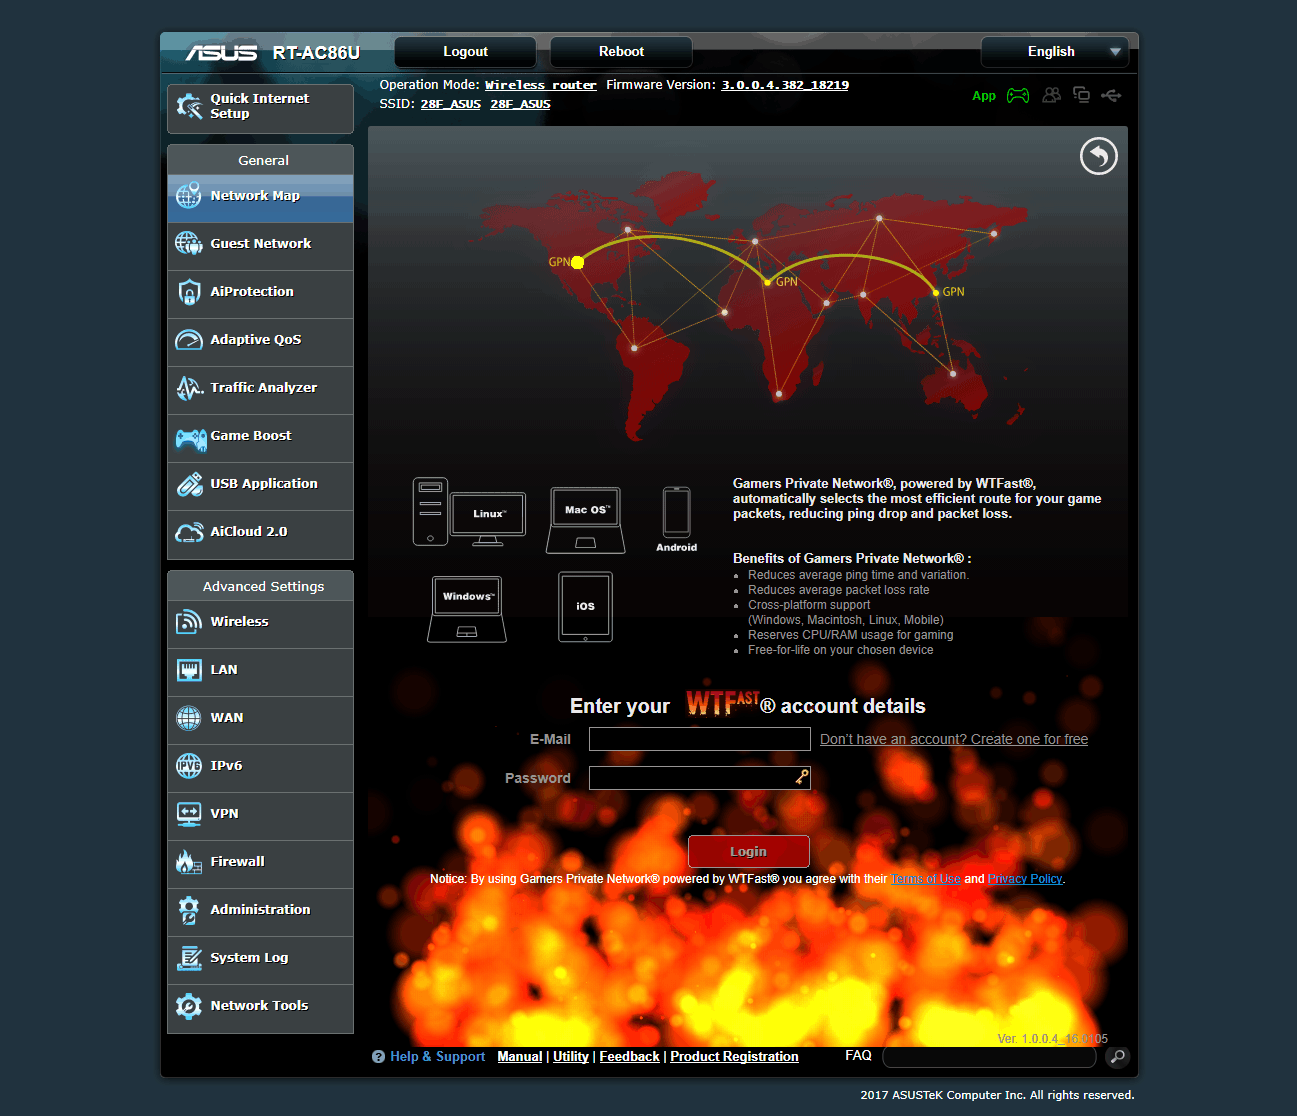
Task: Click the Network Tools icon
Action: click(189, 1006)
